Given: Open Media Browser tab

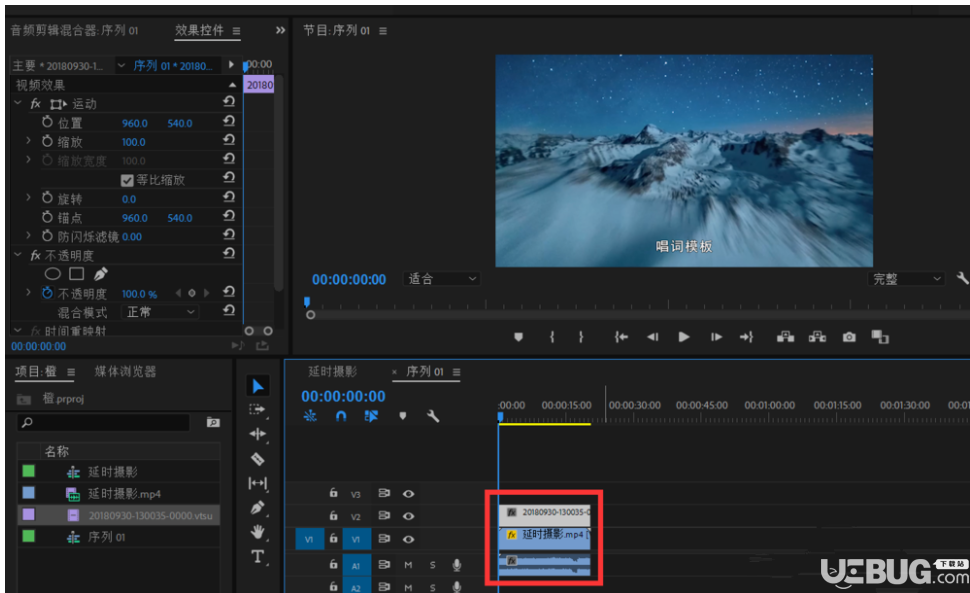Looking at the screenshot, I should point(125,371).
